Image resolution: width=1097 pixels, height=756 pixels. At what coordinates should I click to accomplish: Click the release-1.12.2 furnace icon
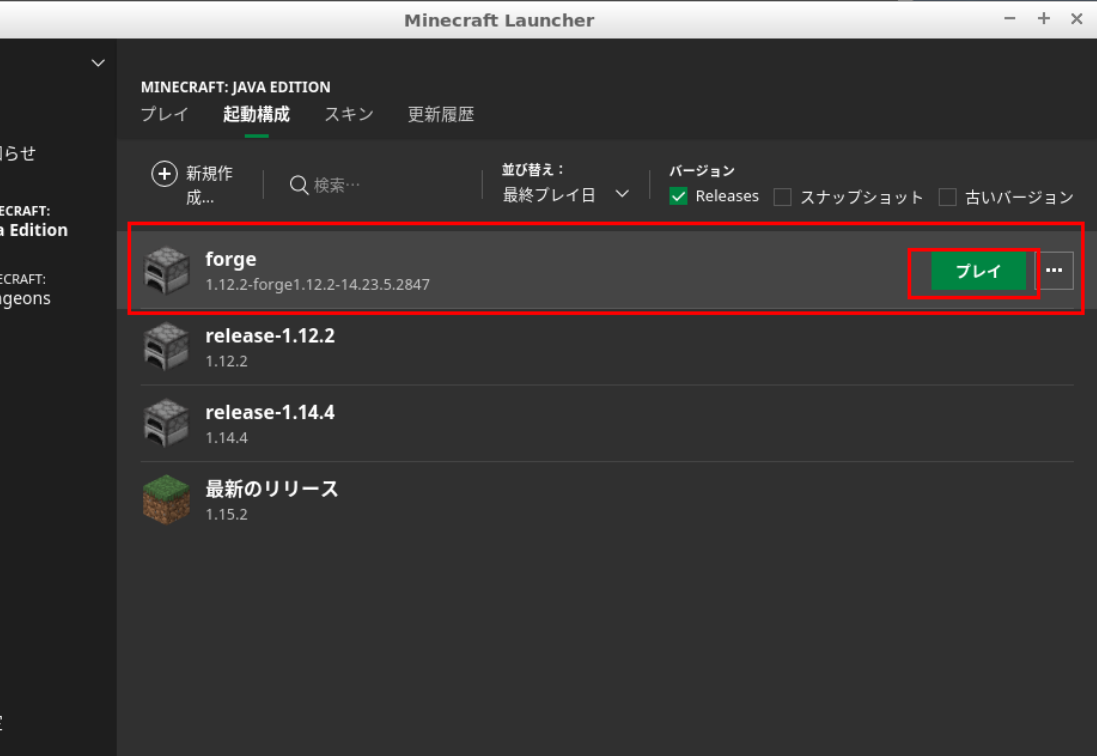167,346
